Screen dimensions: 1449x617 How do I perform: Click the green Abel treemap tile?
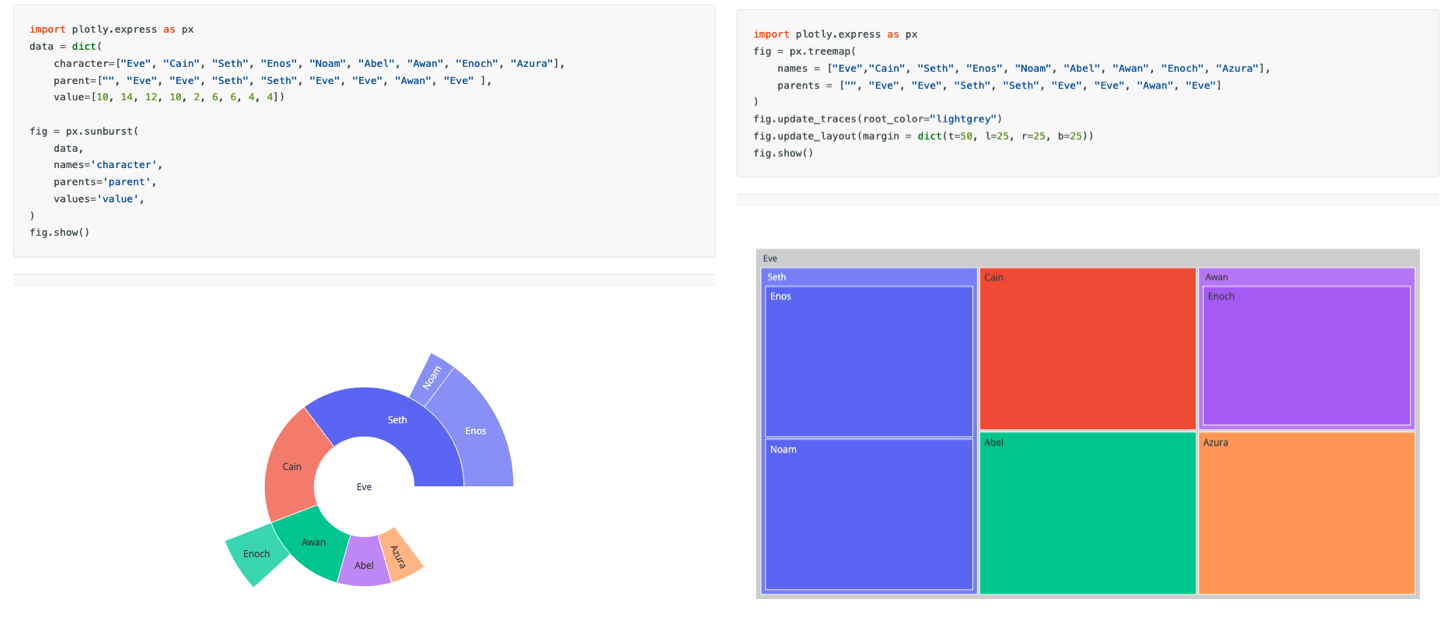click(1087, 513)
